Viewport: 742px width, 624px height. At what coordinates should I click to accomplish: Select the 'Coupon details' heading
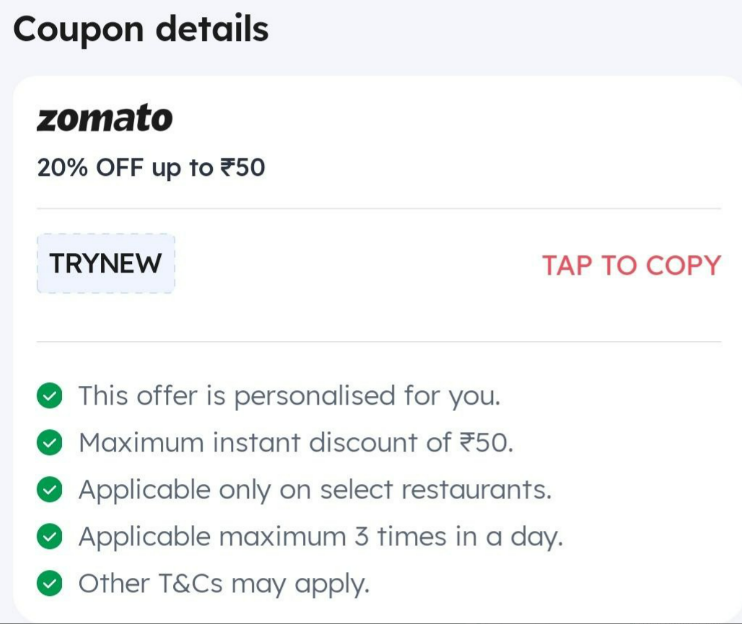141,29
